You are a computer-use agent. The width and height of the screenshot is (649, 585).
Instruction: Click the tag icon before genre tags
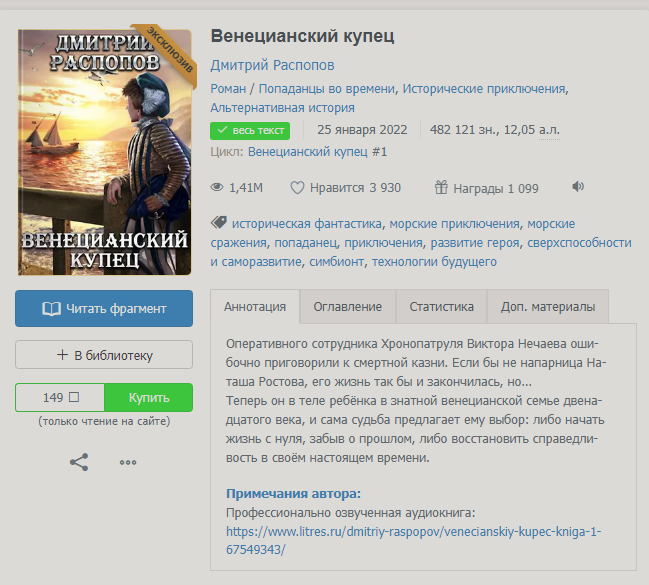pyautogui.click(x=219, y=223)
